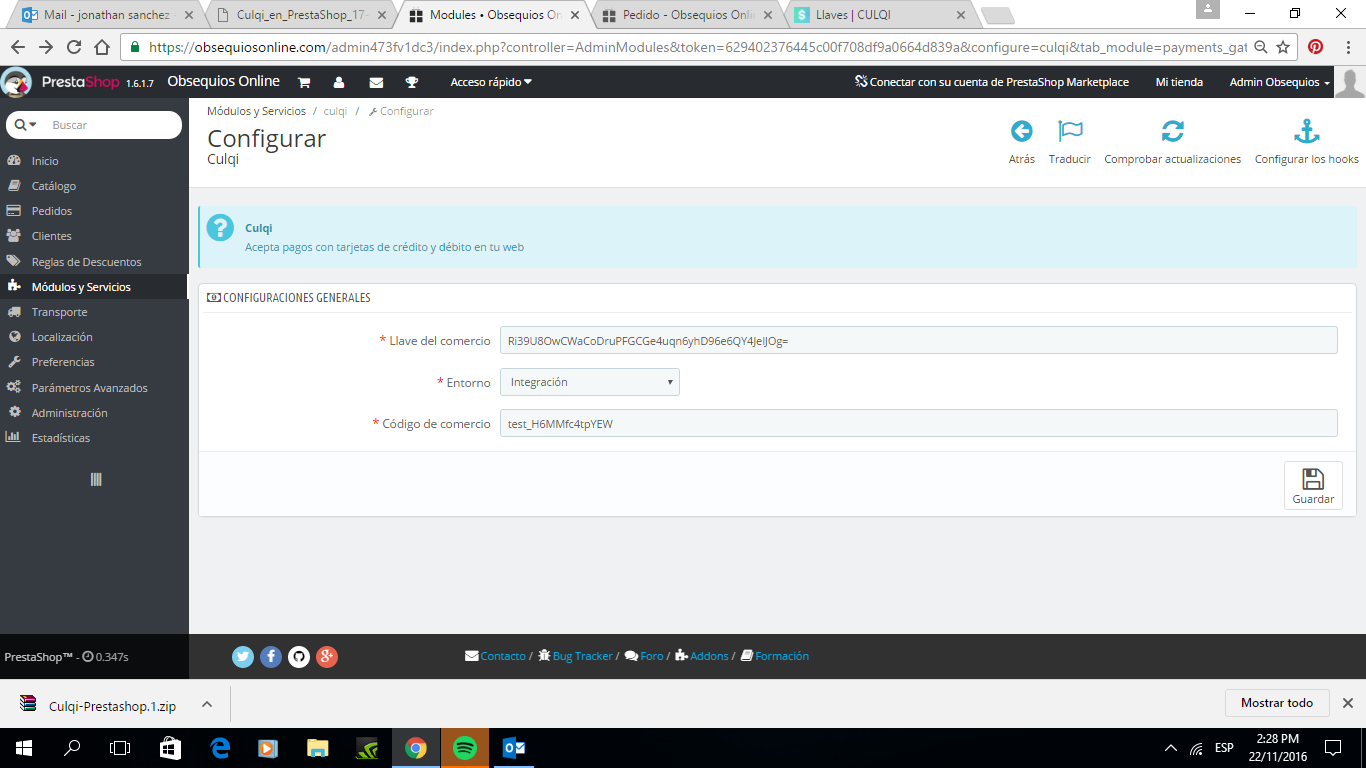This screenshot has height=768, width=1366.
Task: Click the Traducir flag icon
Action: [x=1070, y=131]
